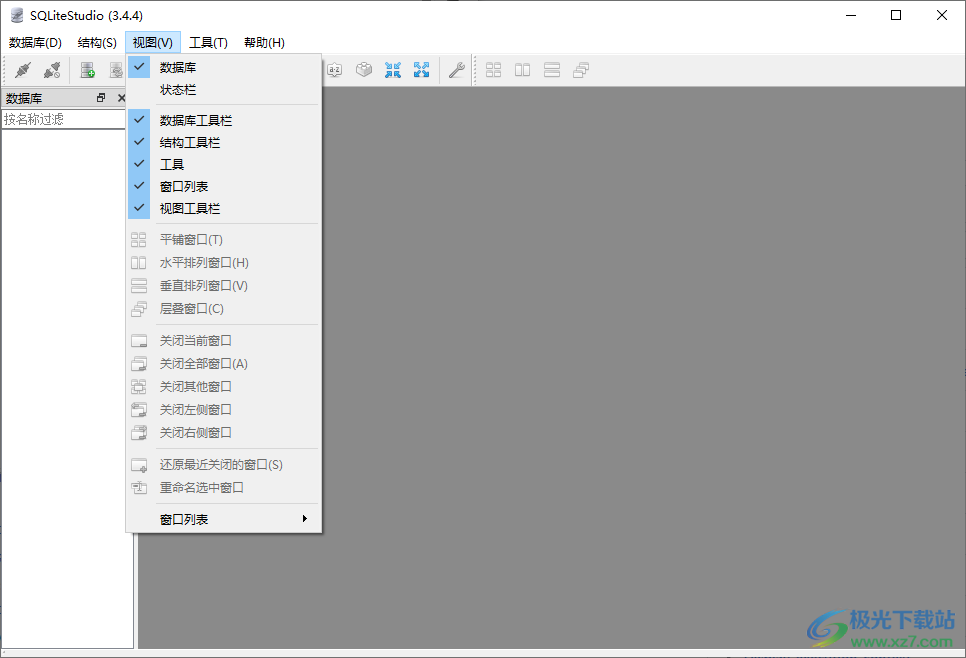This screenshot has width=966, height=658.
Task: Click the a-z names conversion toolbar icon
Action: 334,70
